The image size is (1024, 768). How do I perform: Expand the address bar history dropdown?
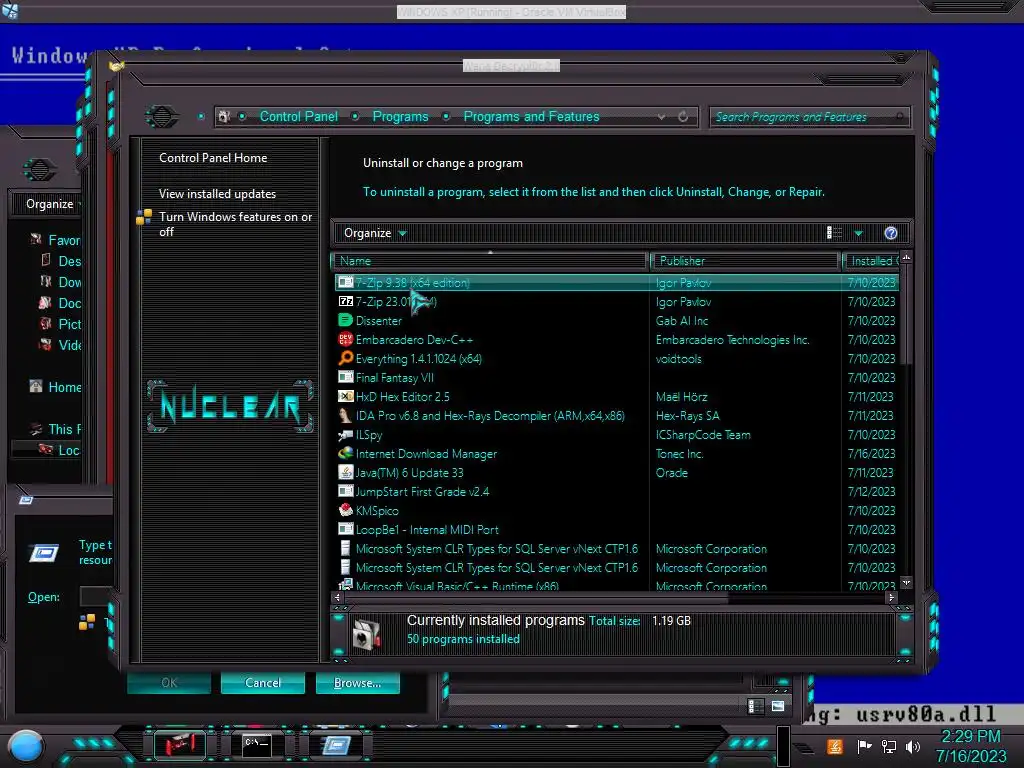[662, 116]
